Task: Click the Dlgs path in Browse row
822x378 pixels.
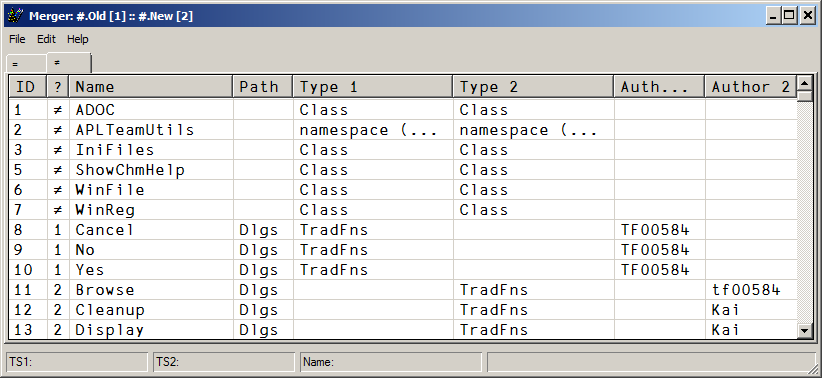Action: 258,289
